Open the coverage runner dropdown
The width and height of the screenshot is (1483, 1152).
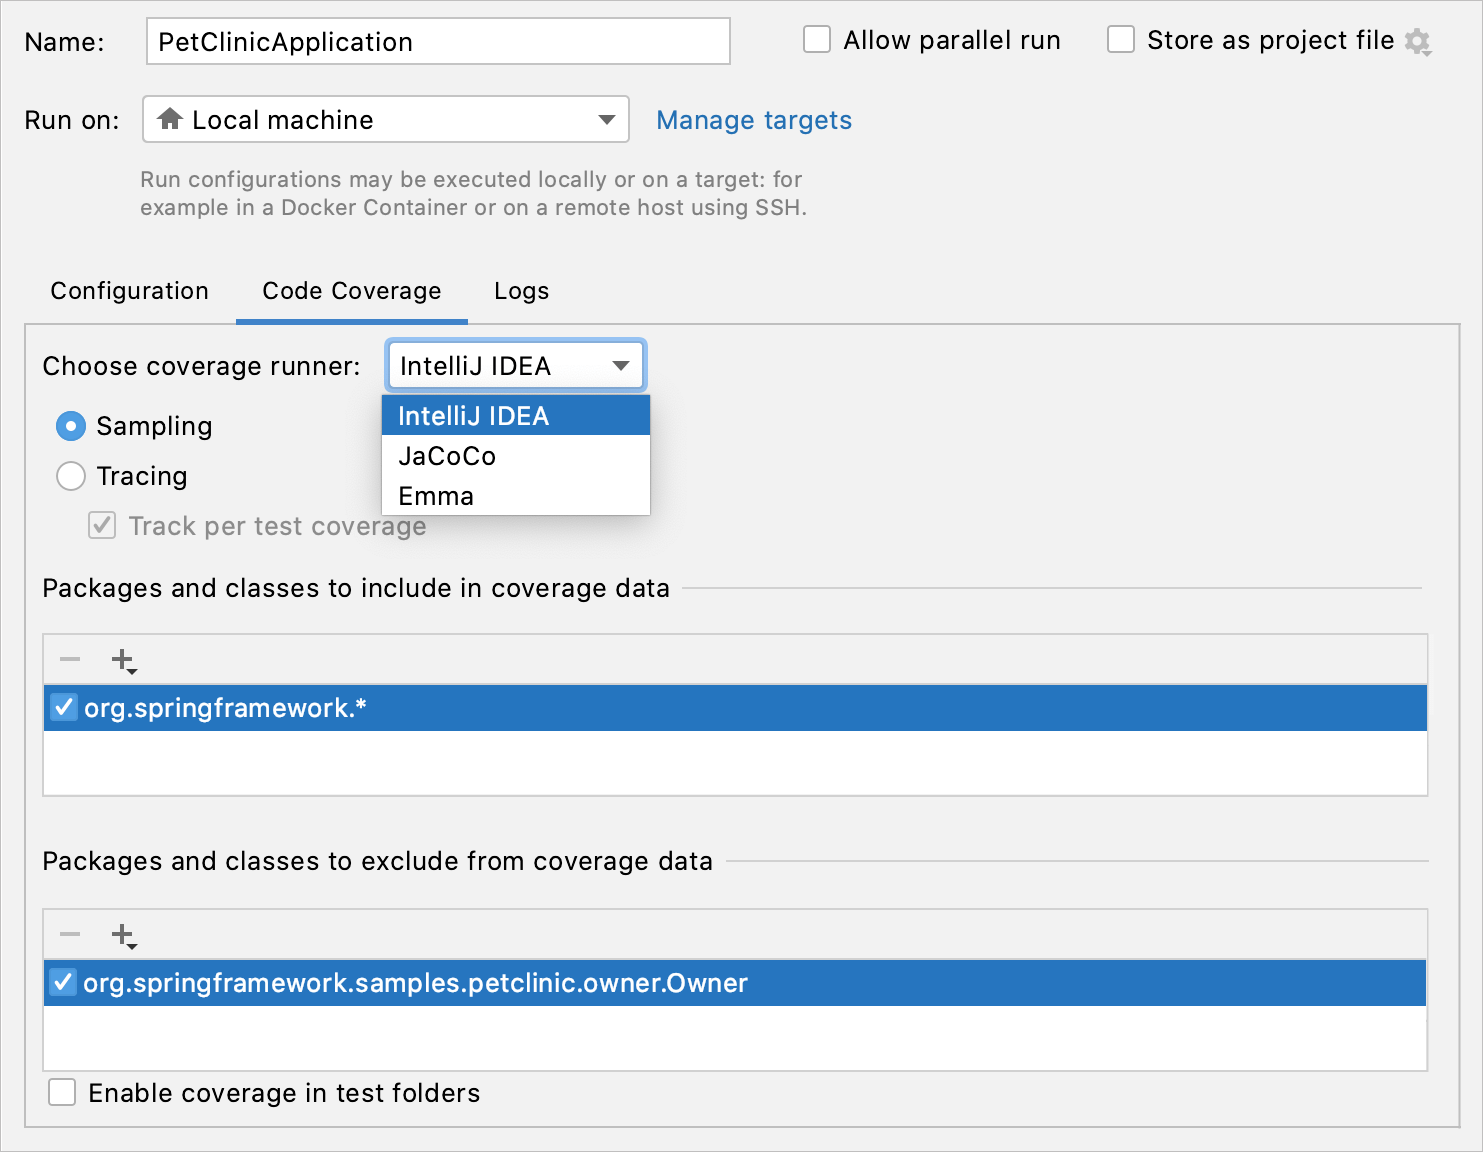pos(620,365)
